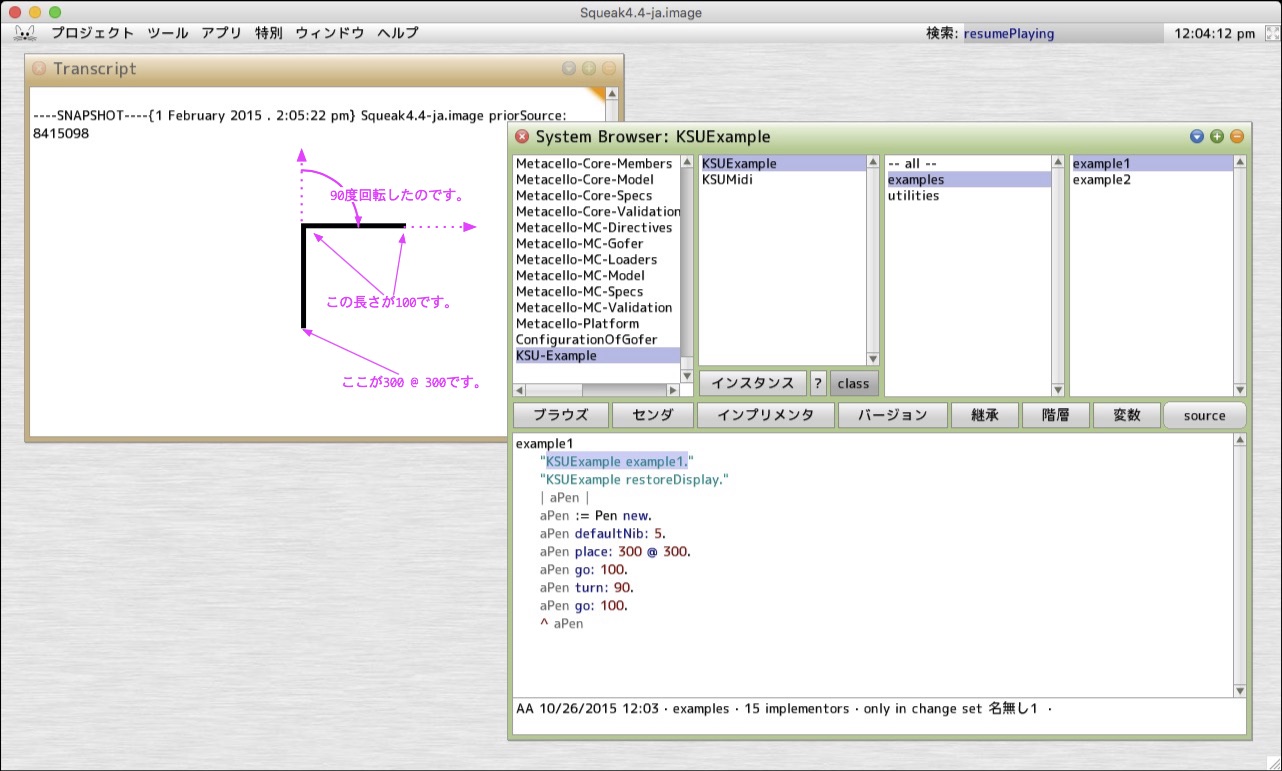1282x771 pixels.
Task: Close the Transcript window
Action: [x=39, y=69]
